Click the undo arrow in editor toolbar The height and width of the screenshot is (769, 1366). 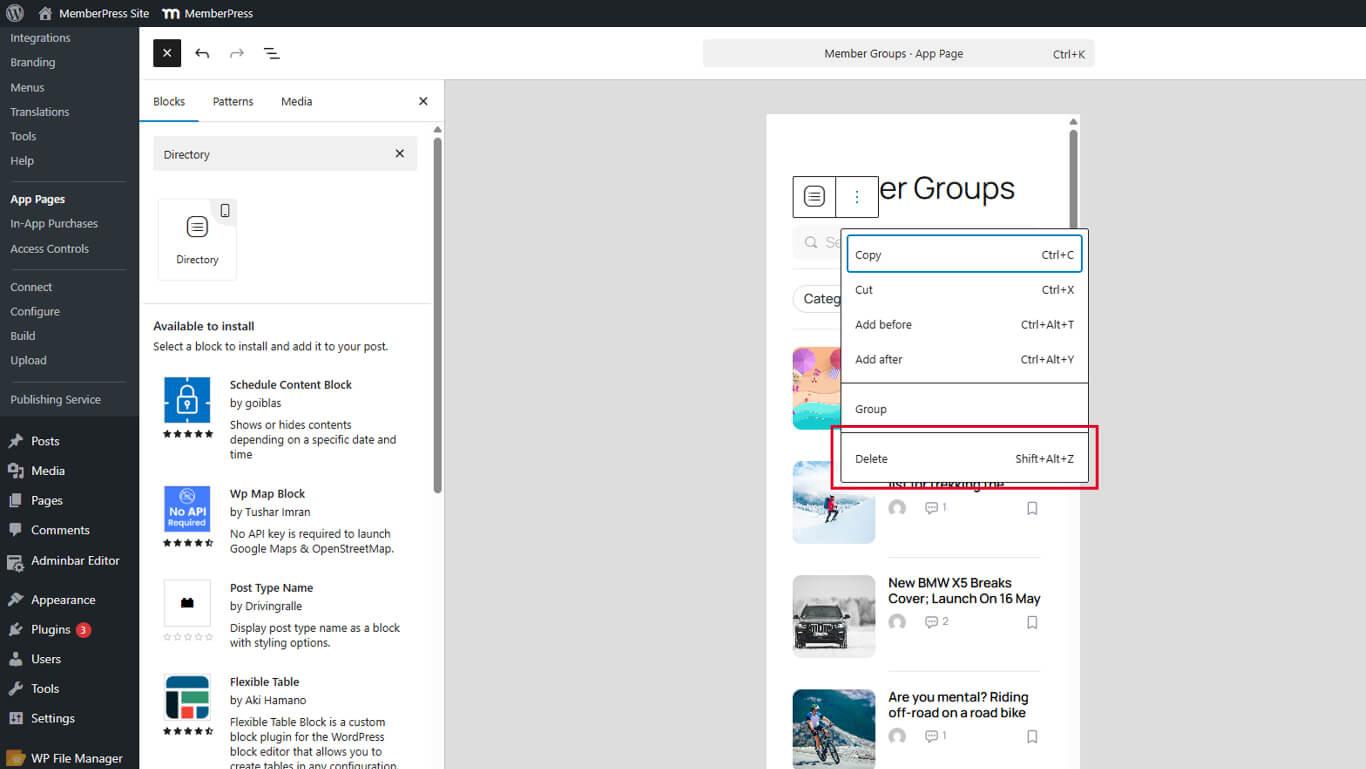click(202, 53)
